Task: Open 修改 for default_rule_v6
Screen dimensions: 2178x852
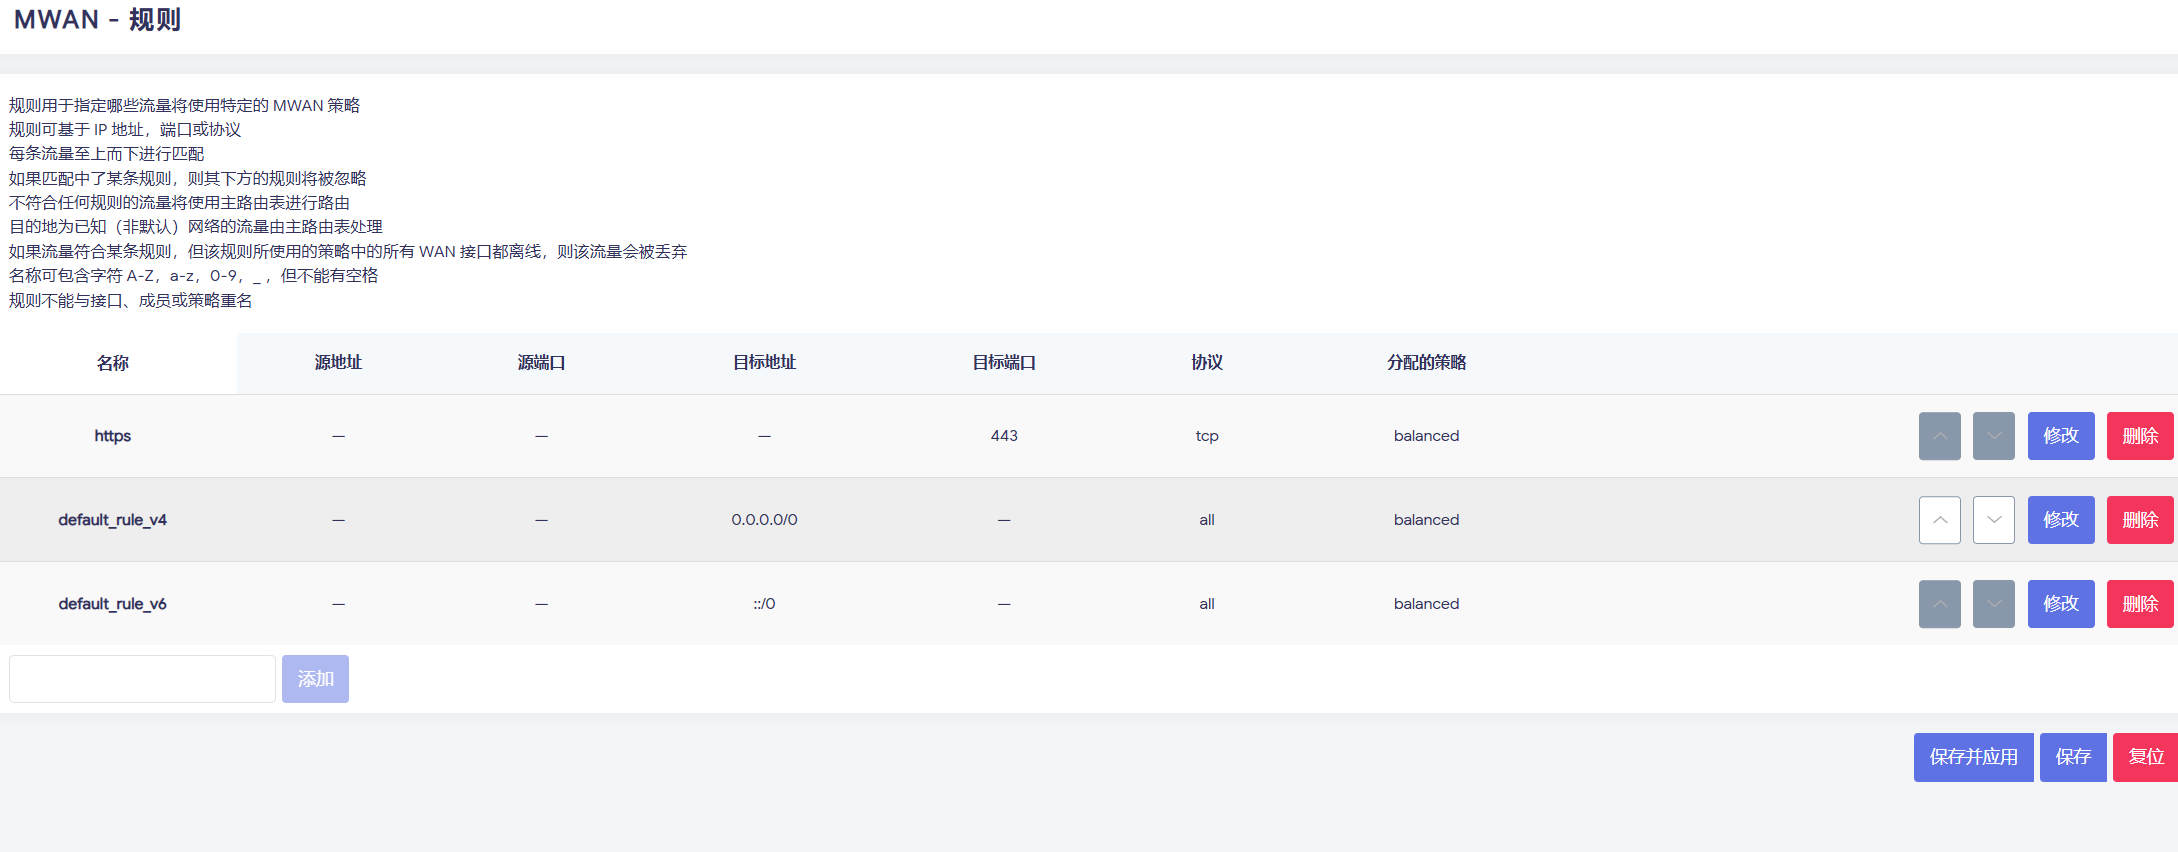Action: click(x=2061, y=604)
